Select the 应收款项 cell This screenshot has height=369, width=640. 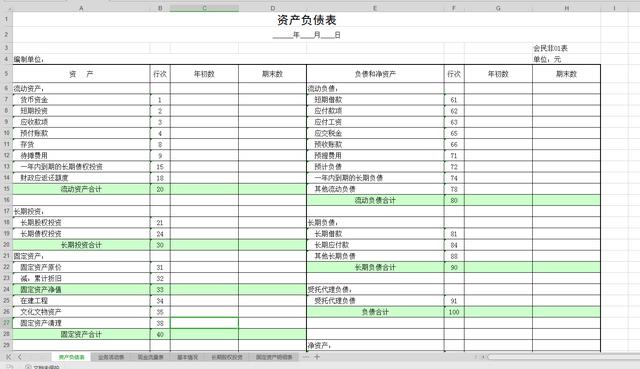click(x=81, y=122)
